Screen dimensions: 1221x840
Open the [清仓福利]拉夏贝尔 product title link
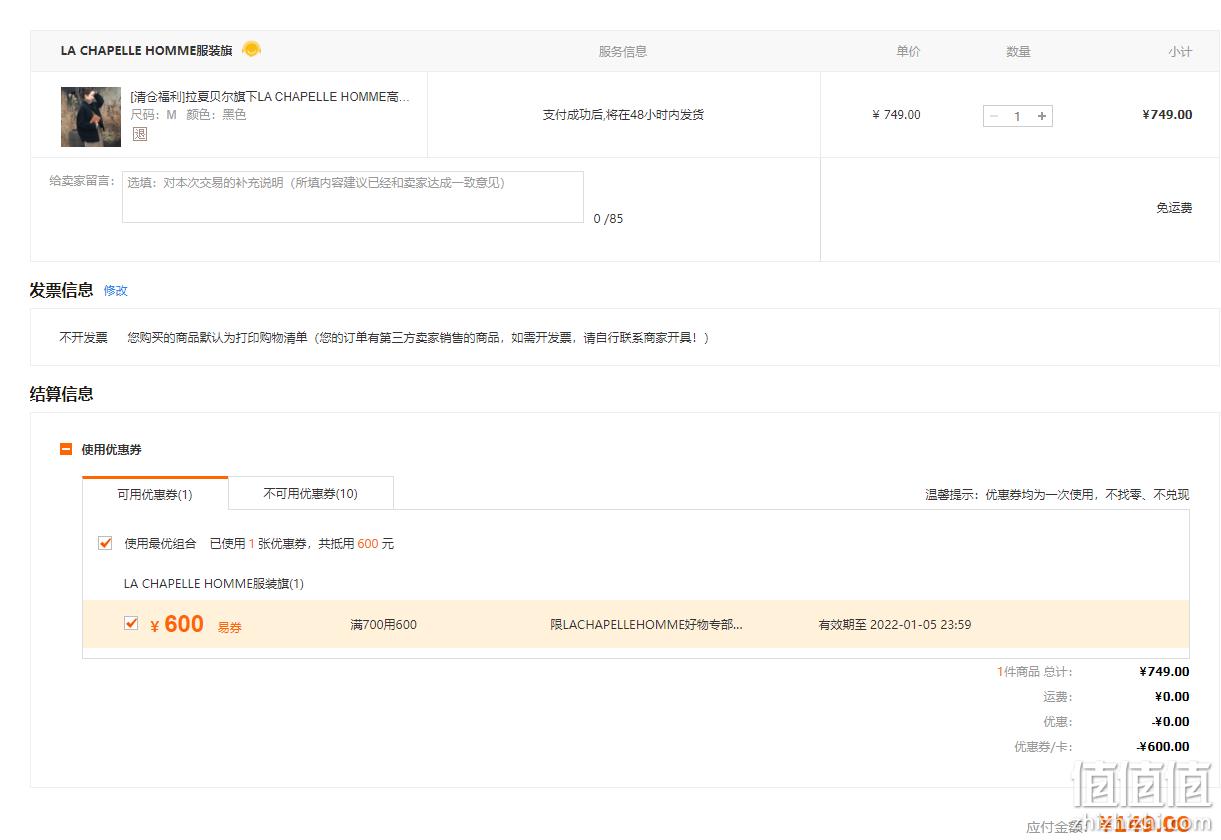click(x=270, y=97)
